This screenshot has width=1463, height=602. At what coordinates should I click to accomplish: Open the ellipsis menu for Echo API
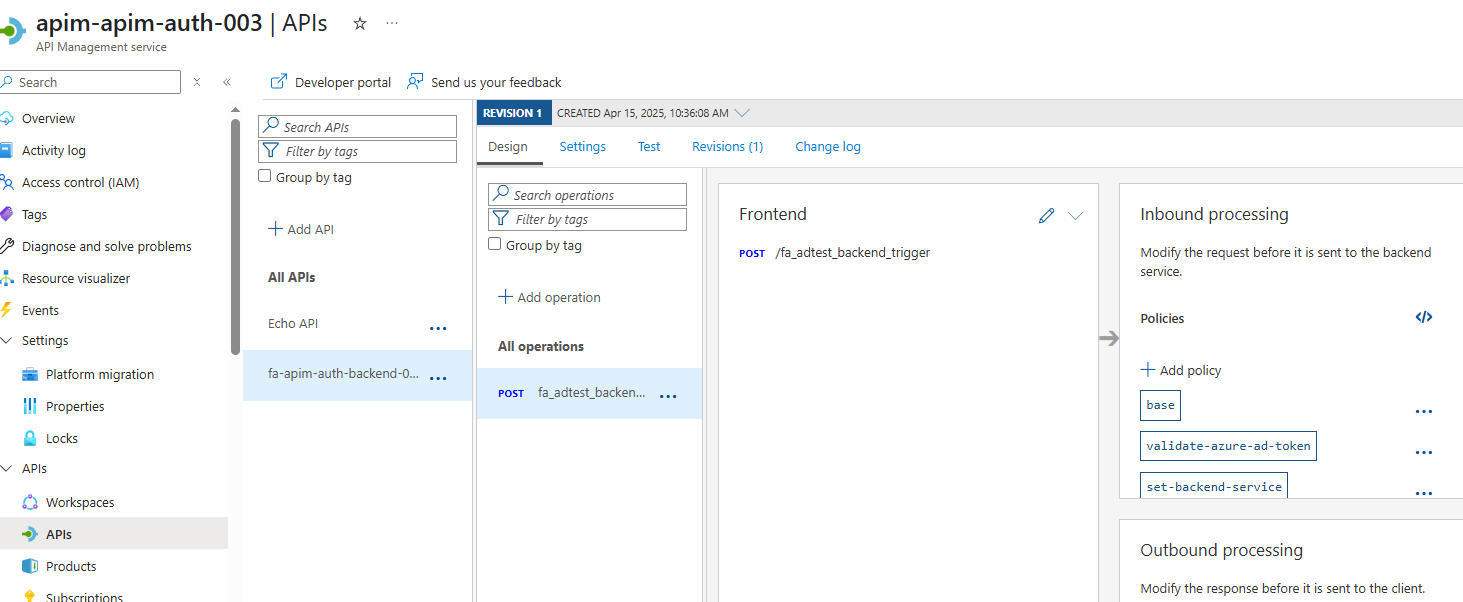pos(438,327)
